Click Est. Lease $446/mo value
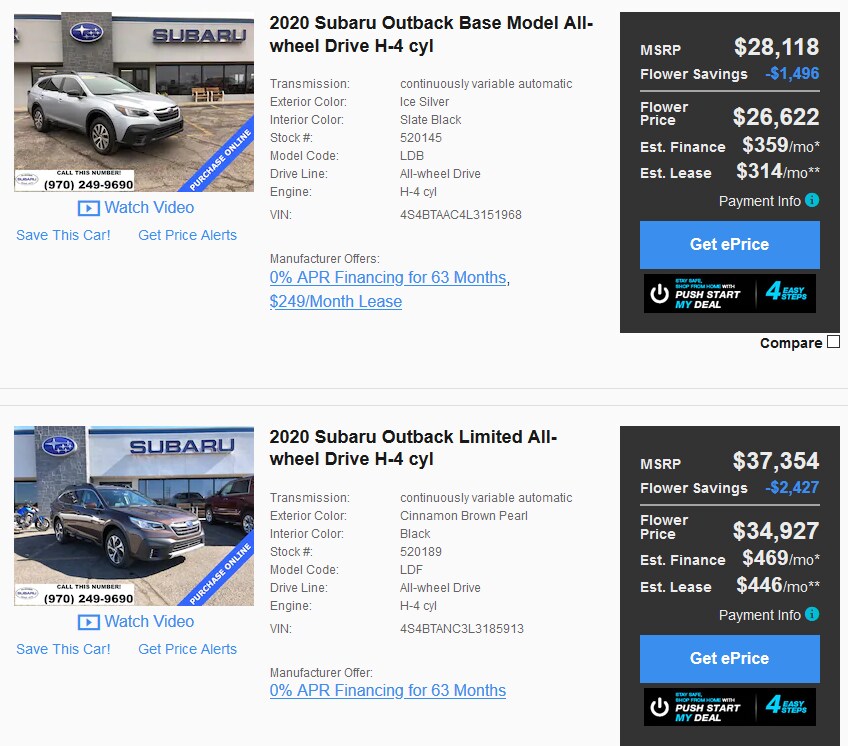The height and width of the screenshot is (746, 848). coord(778,585)
